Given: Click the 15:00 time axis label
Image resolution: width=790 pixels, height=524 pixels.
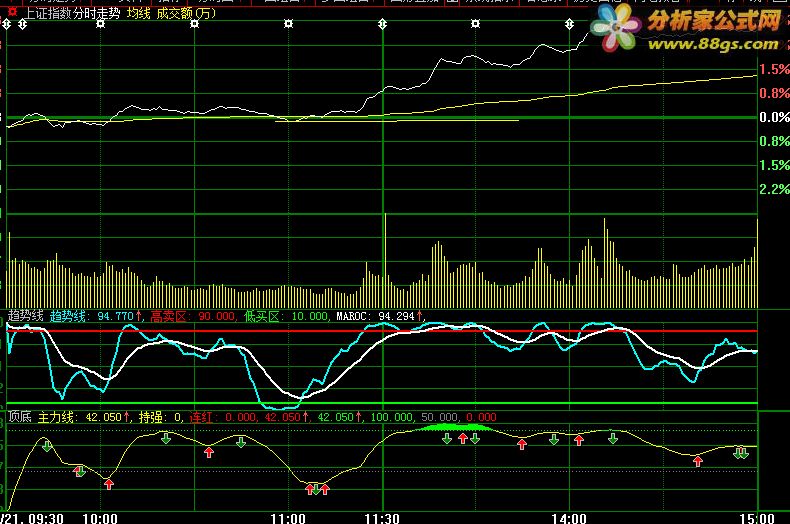Looking at the screenshot, I should pyautogui.click(x=757, y=518).
